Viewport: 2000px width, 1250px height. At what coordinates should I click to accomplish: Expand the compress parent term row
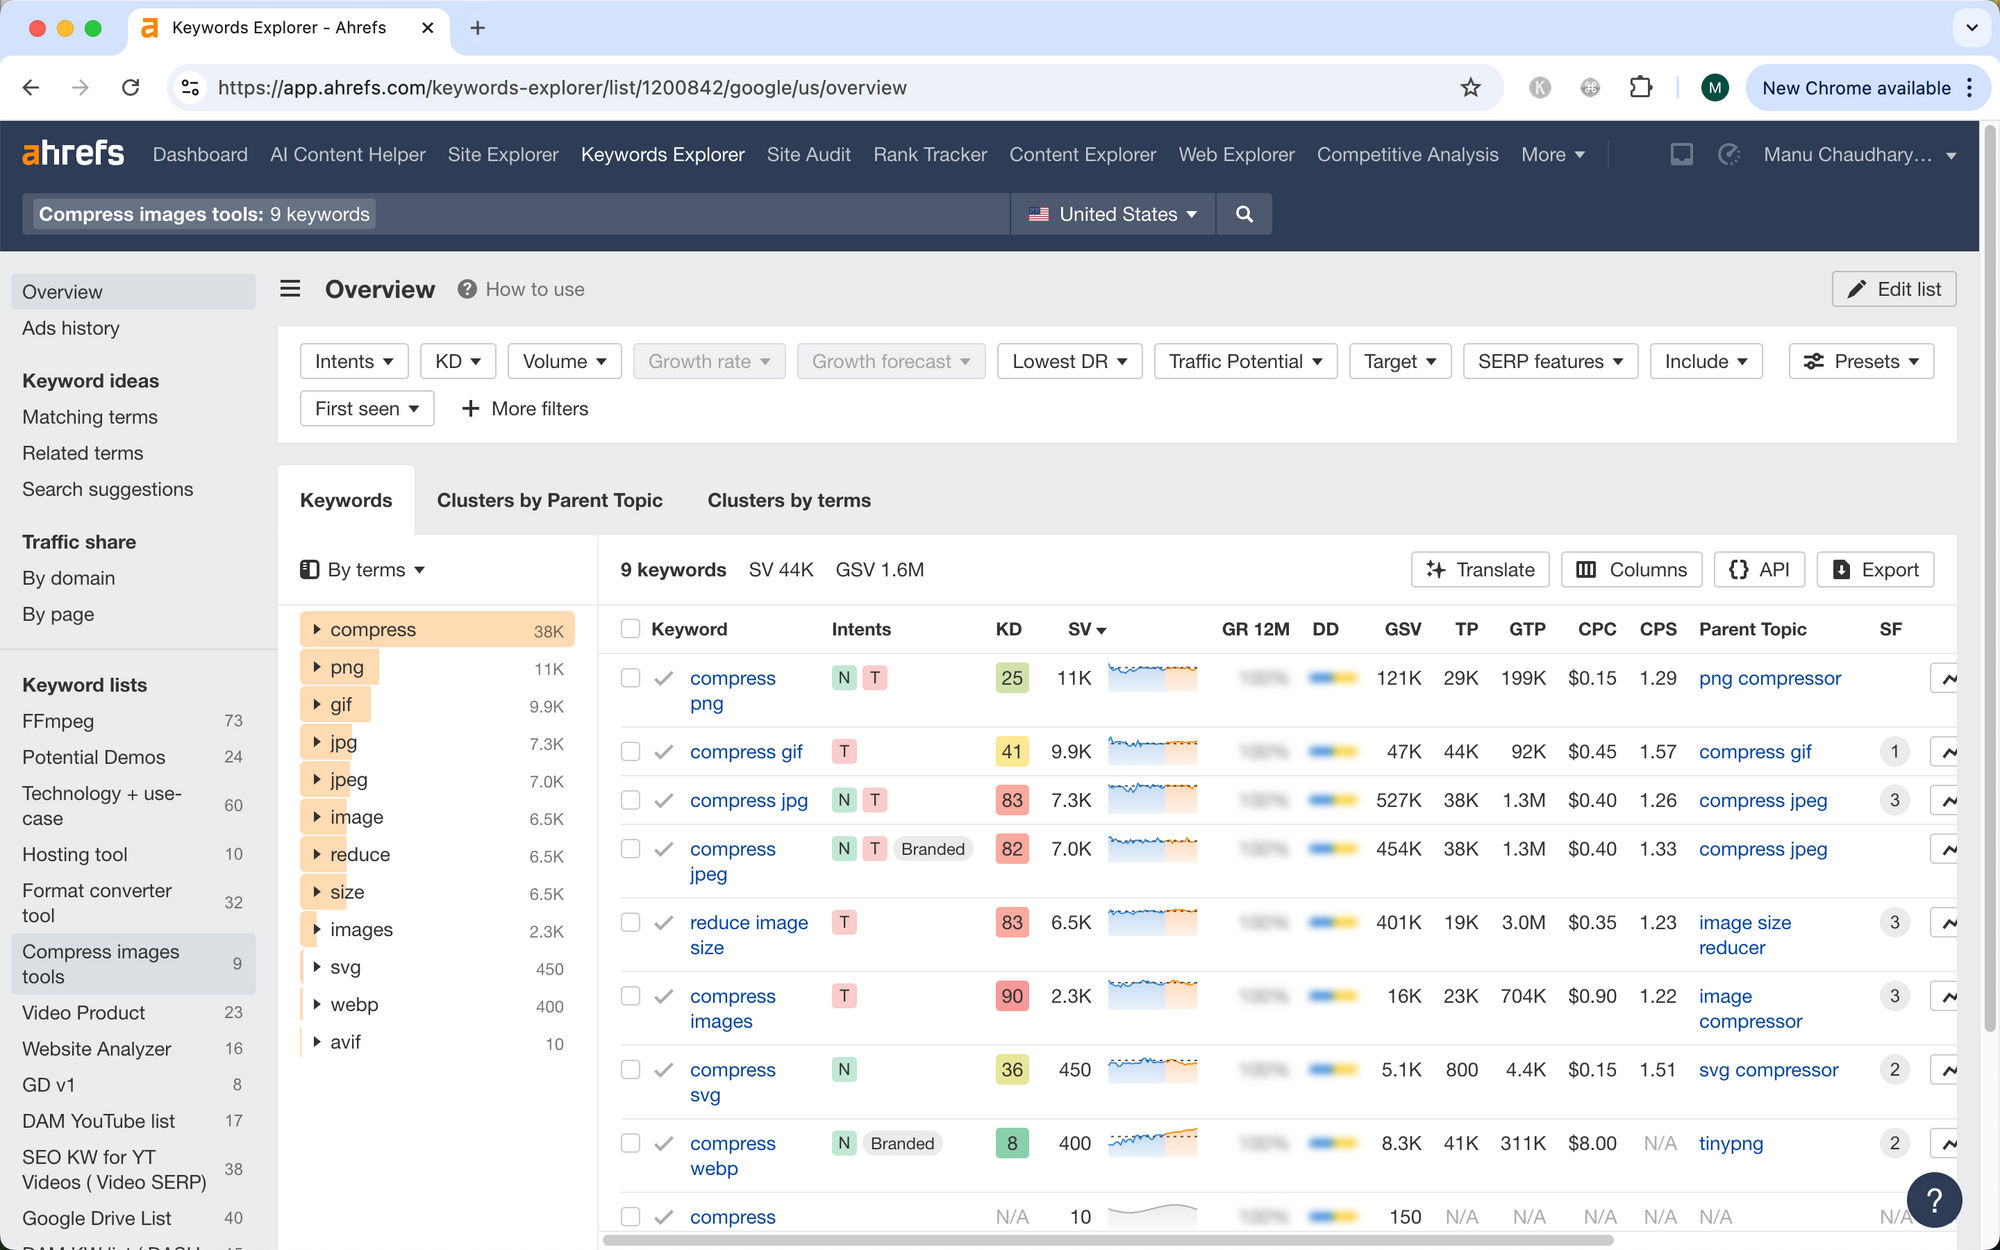[x=315, y=628]
